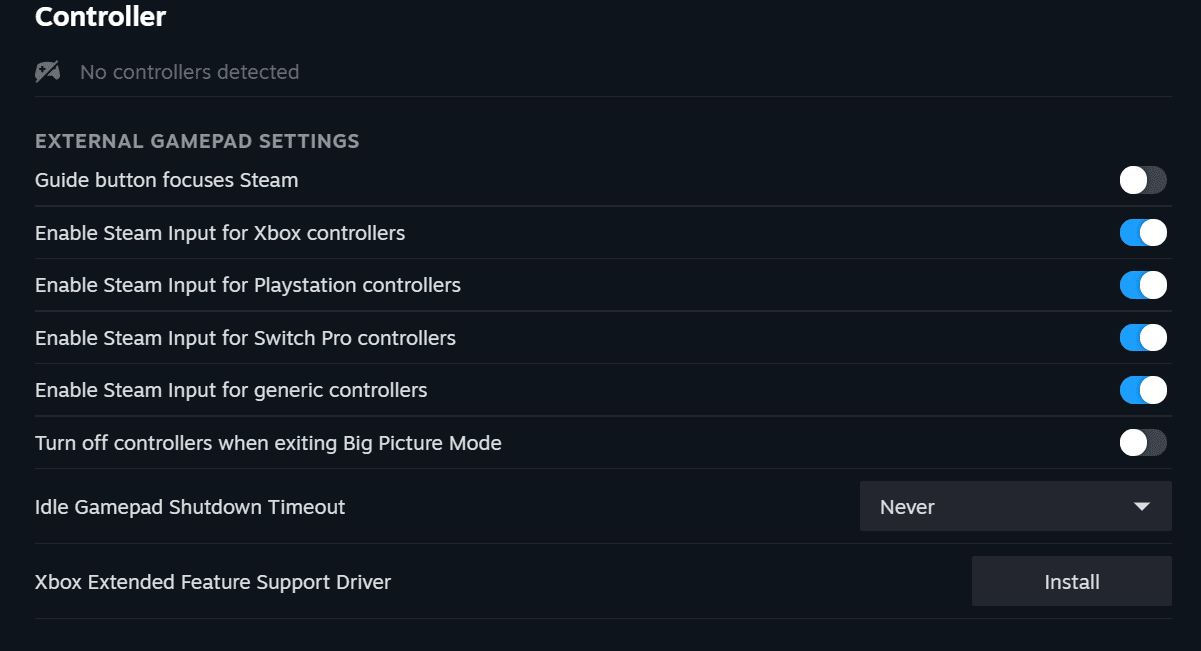This screenshot has width=1201, height=651.
Task: Click the Idle Gamepad Shutdown Timeout label text
Action: (x=190, y=507)
